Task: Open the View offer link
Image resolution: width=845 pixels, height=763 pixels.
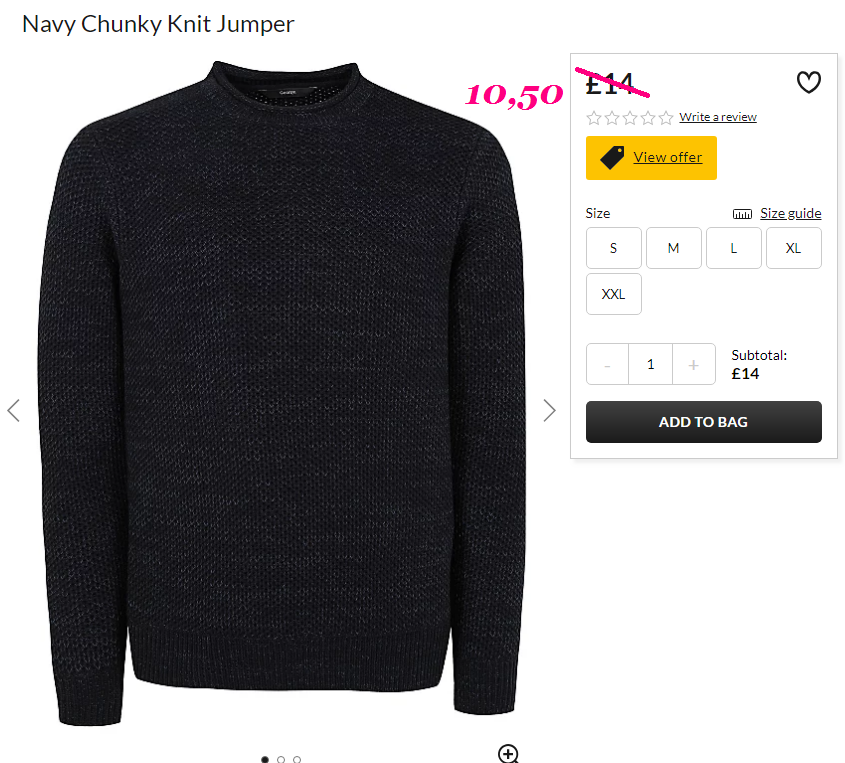Action: point(667,157)
